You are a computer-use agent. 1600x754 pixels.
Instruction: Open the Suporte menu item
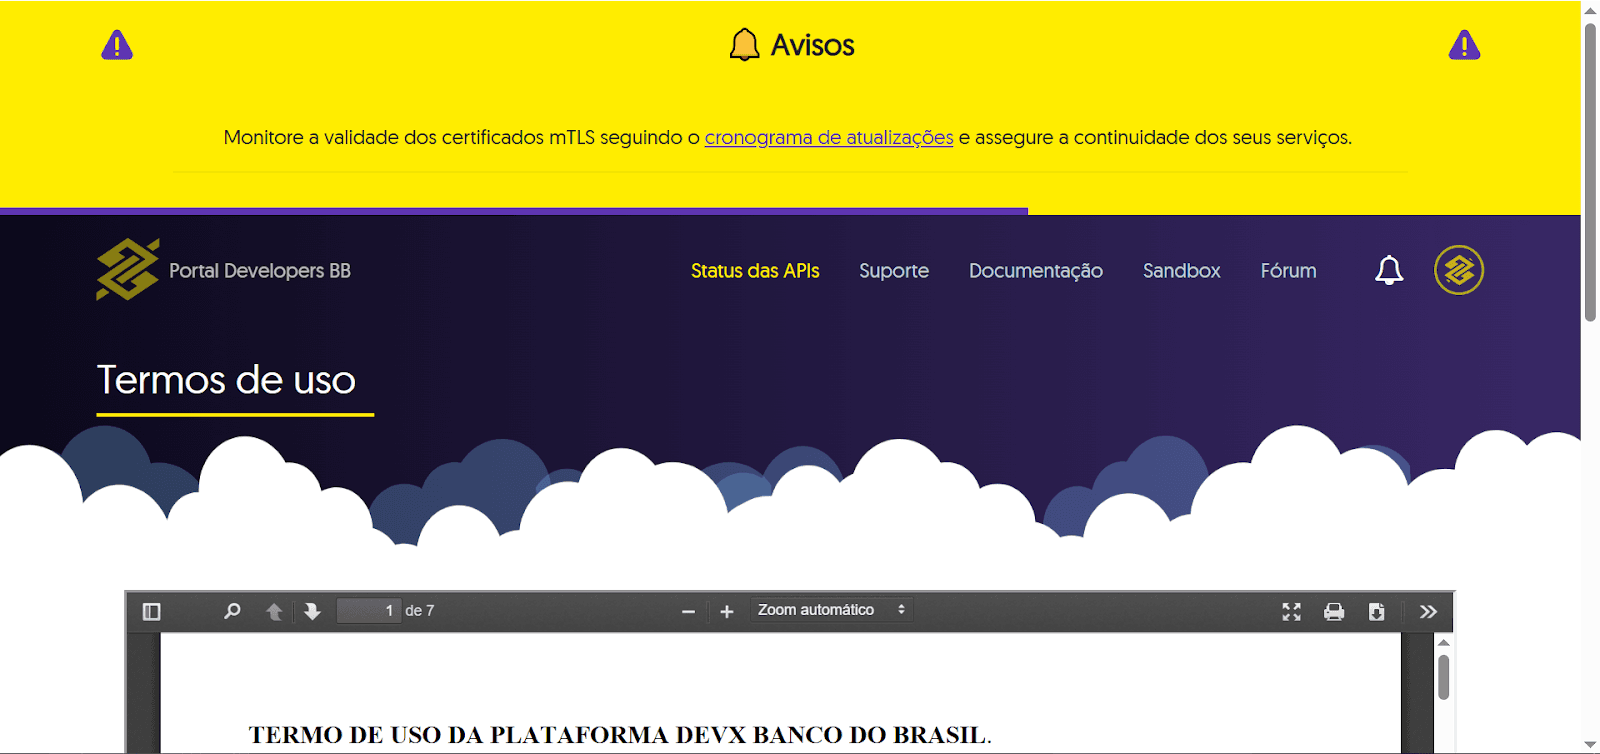tap(894, 271)
